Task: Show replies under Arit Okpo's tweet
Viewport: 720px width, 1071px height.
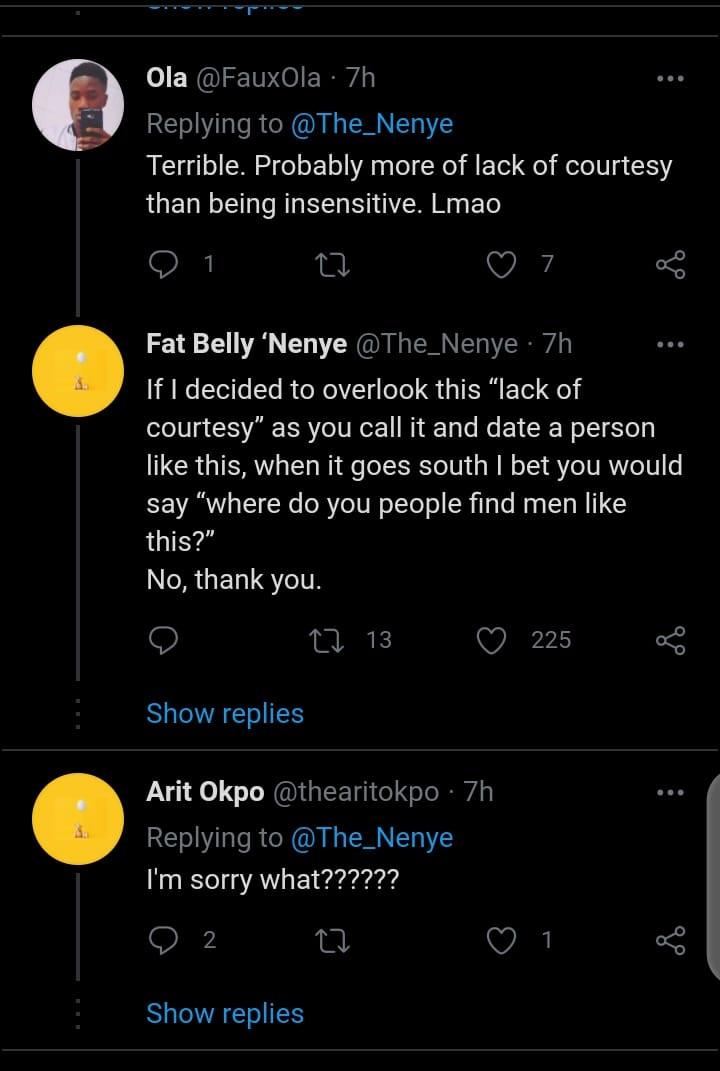Action: (x=225, y=1013)
